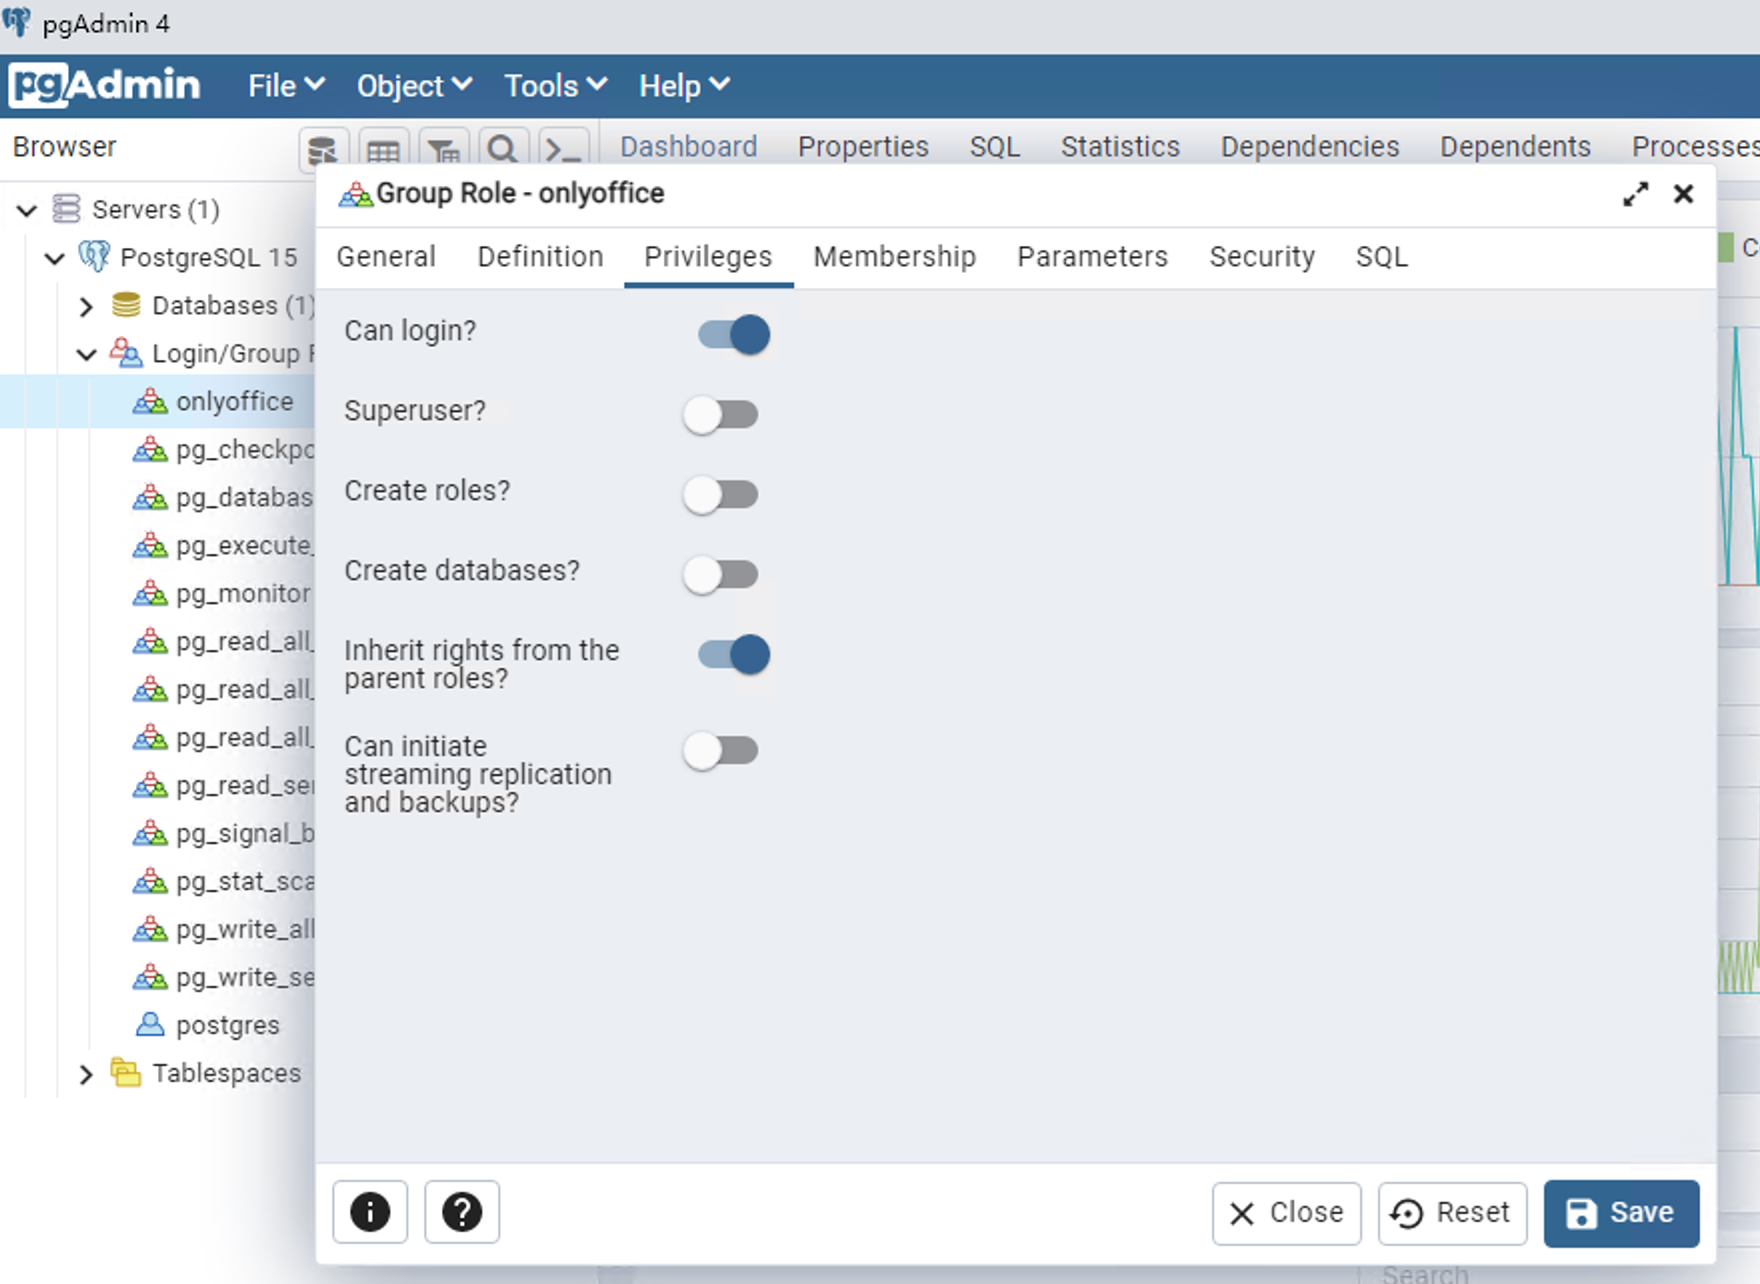Screen dimensions: 1760x1284
Task: Click the Close button
Action: point(1286,1213)
